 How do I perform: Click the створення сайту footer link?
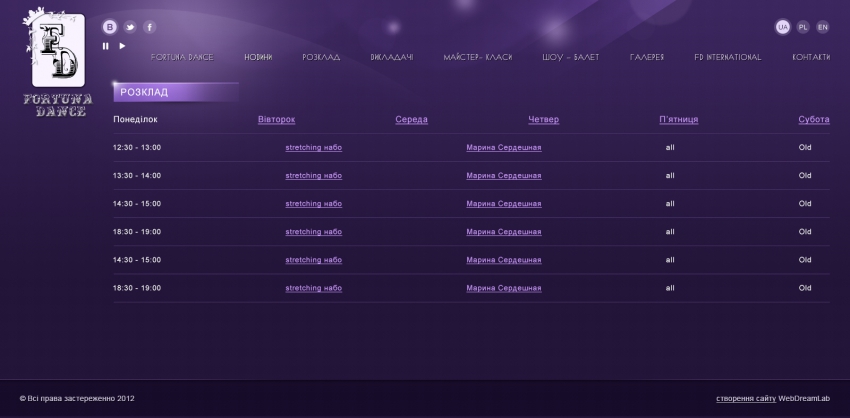pos(745,398)
